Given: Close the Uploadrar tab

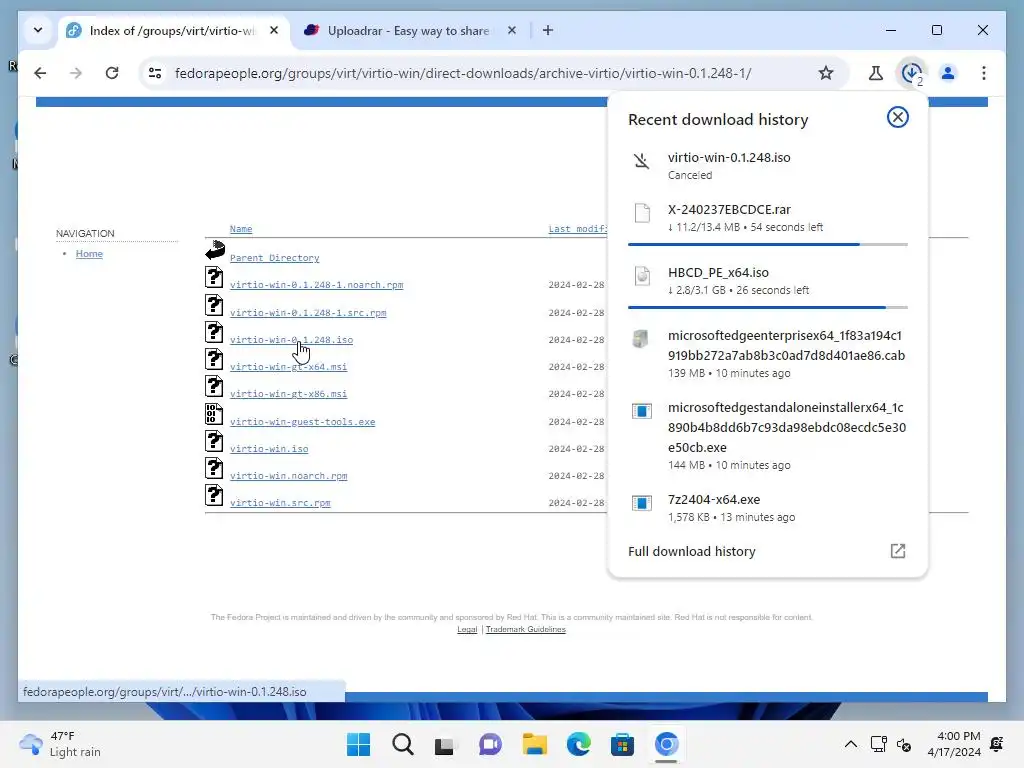Looking at the screenshot, I should coord(512,30).
